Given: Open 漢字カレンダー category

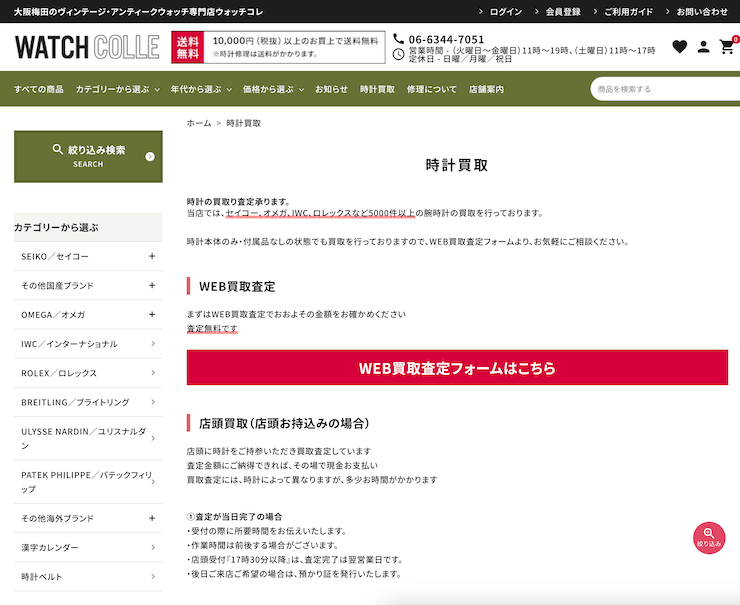Looking at the screenshot, I should click(x=88, y=547).
